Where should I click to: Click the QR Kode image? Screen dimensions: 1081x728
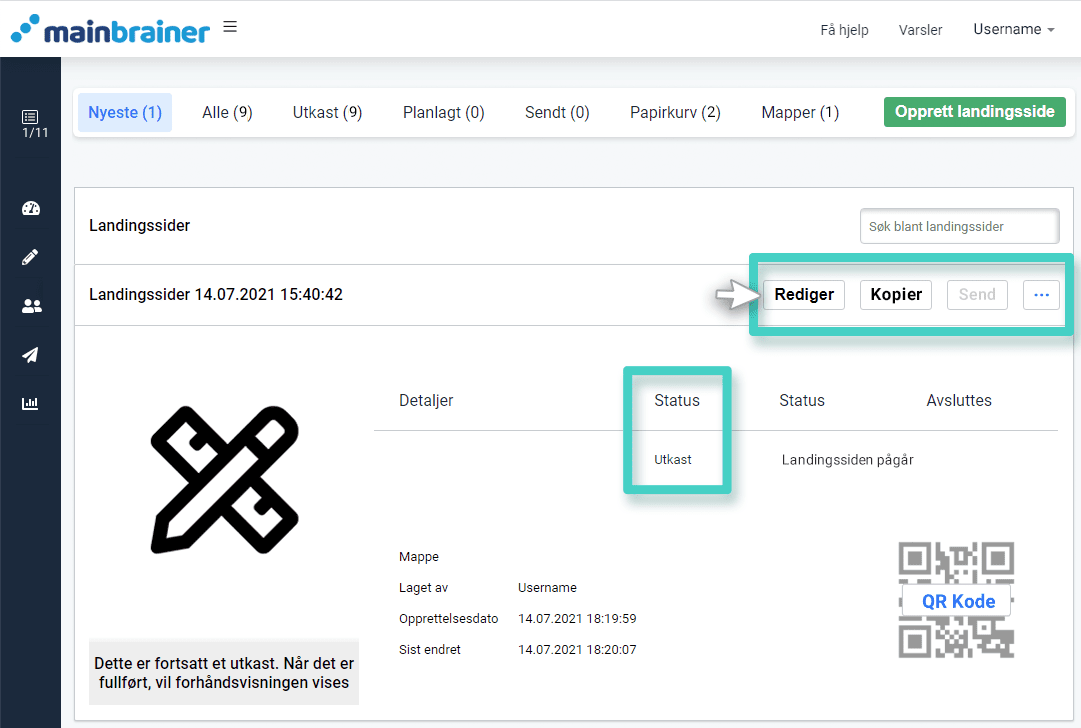(956, 600)
